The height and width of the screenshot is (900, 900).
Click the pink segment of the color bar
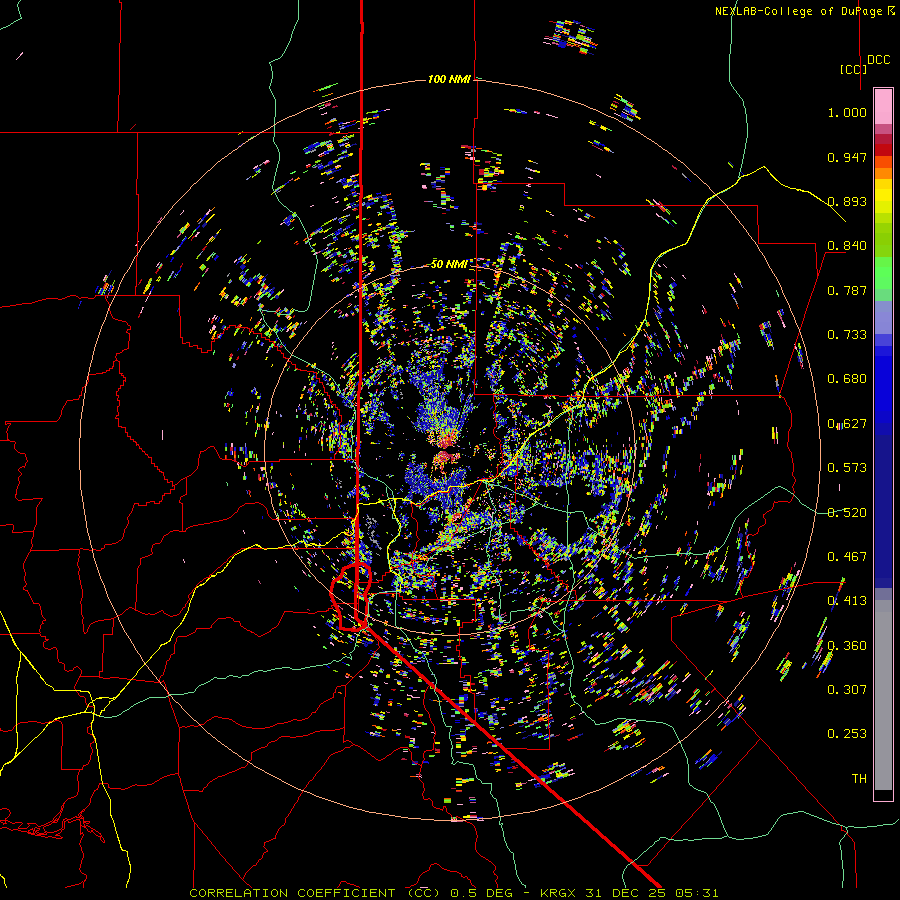(x=883, y=106)
